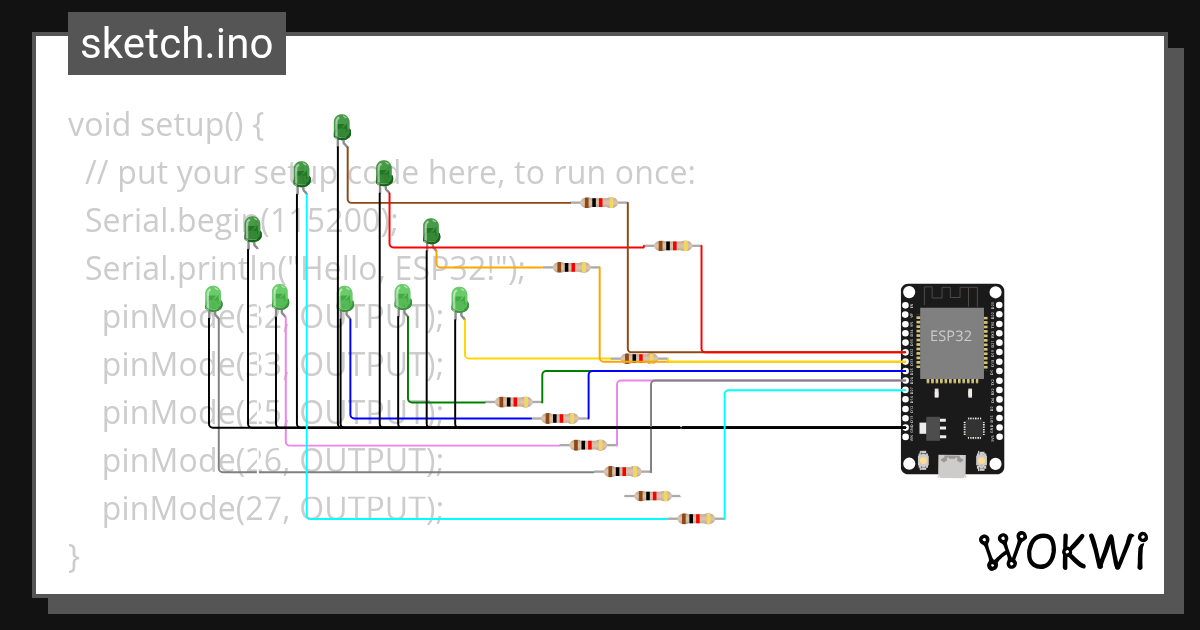Toggle the green LED connected to the yellow wire
Screen dimensions: 1200x630
[459, 300]
